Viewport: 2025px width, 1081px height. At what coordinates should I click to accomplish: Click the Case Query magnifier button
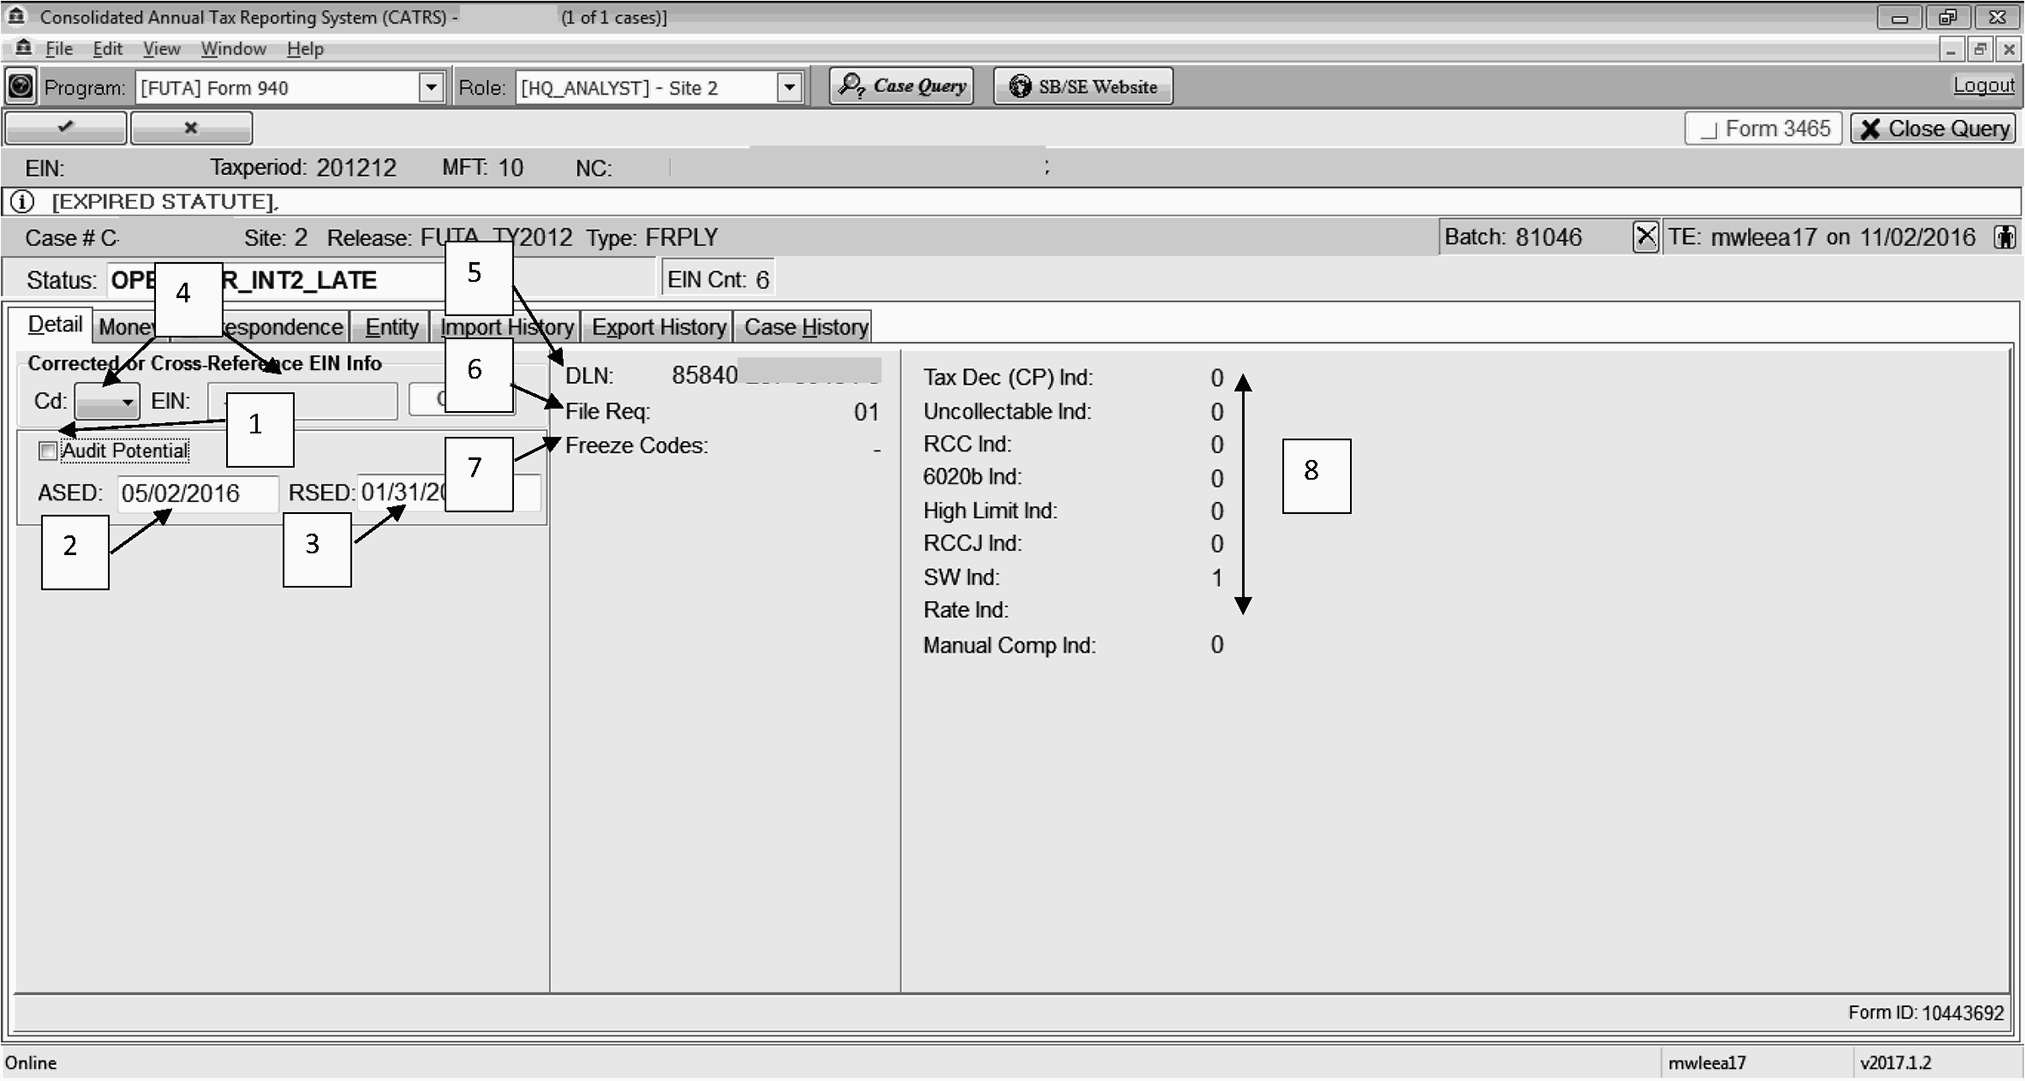[x=901, y=86]
